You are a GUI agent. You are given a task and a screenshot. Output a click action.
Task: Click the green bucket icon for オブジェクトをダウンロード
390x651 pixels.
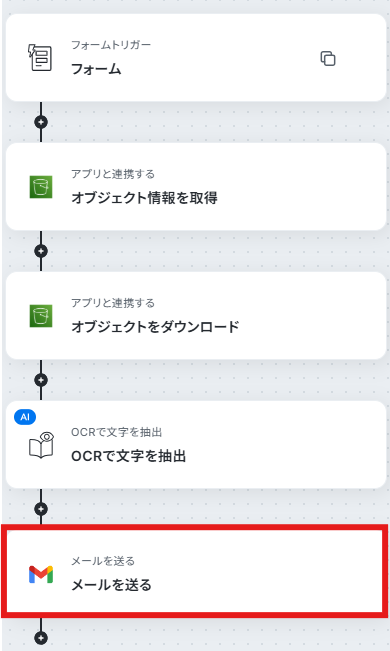(41, 316)
